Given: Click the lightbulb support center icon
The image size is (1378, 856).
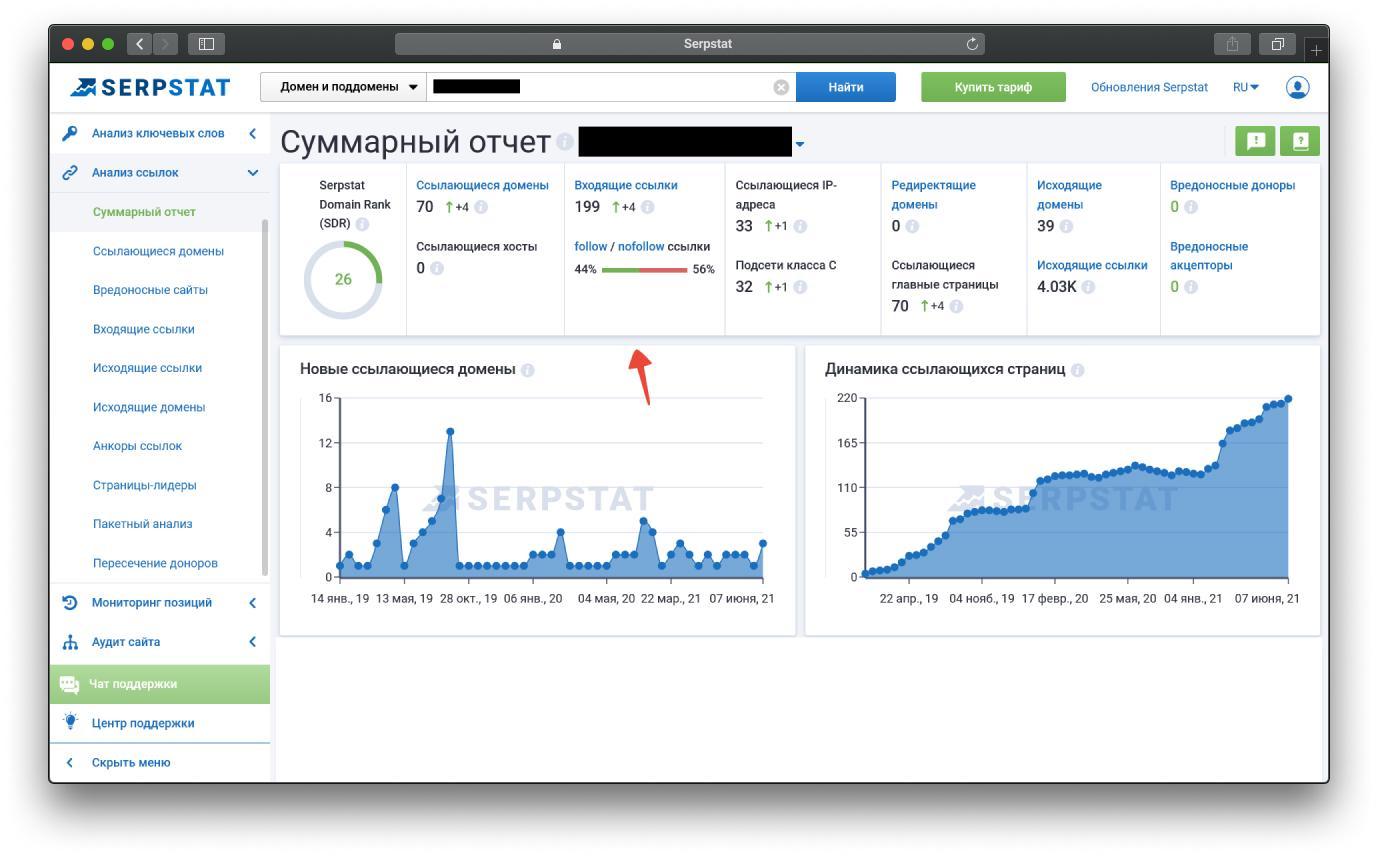Looking at the screenshot, I should click(69, 722).
